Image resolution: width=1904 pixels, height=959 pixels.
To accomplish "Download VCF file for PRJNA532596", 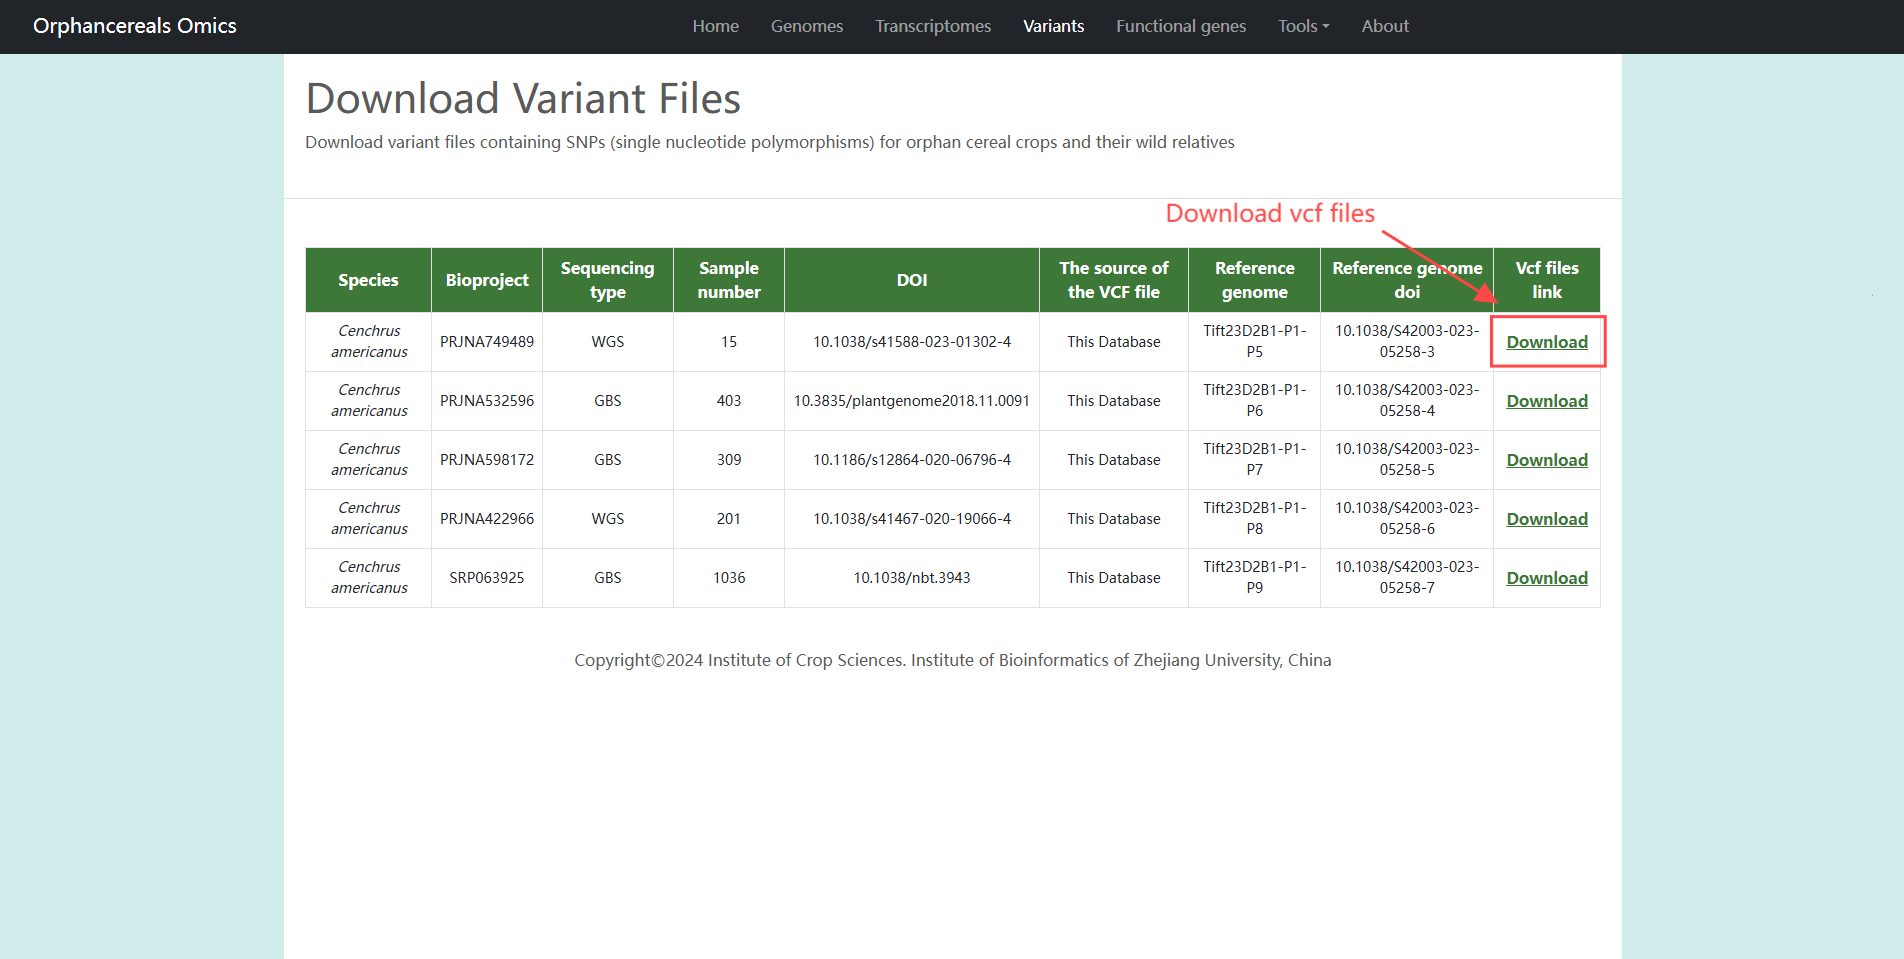I will pos(1546,401).
